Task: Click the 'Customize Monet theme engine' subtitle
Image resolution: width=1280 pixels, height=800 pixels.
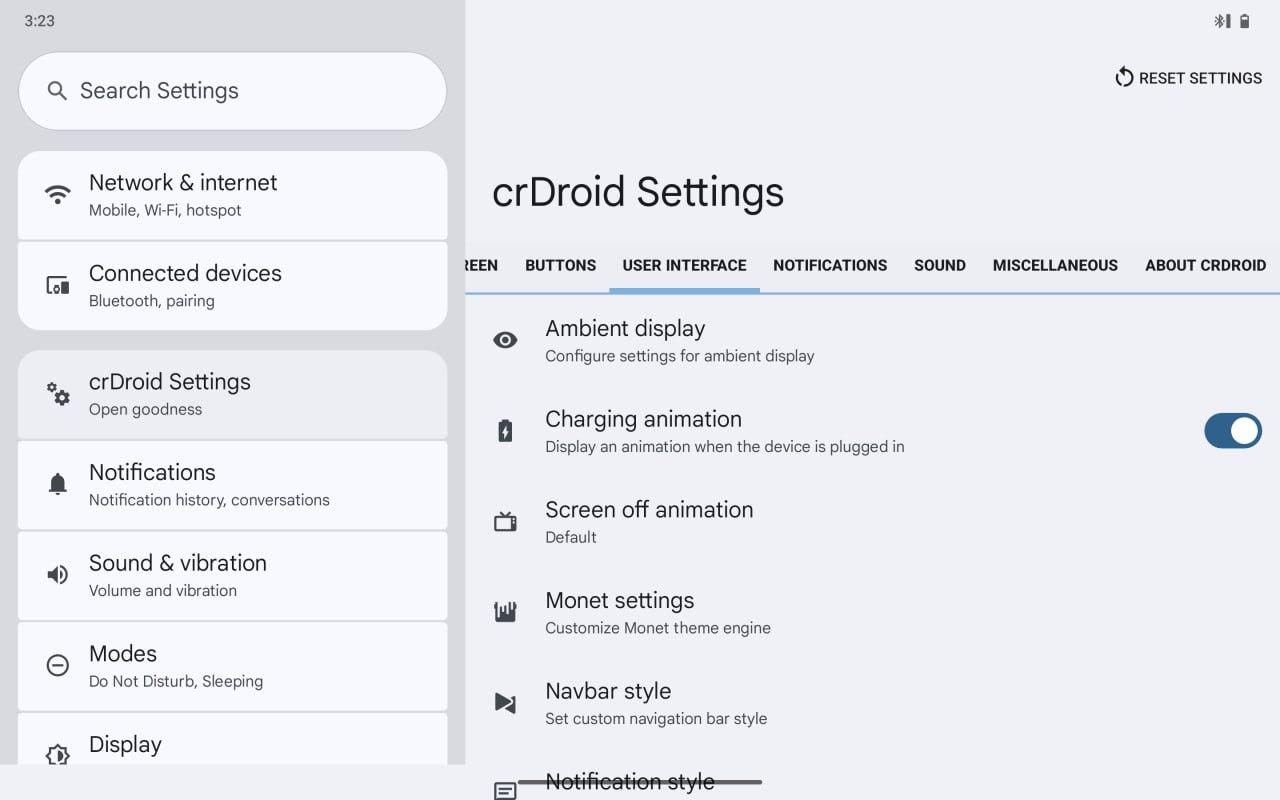Action: (658, 628)
